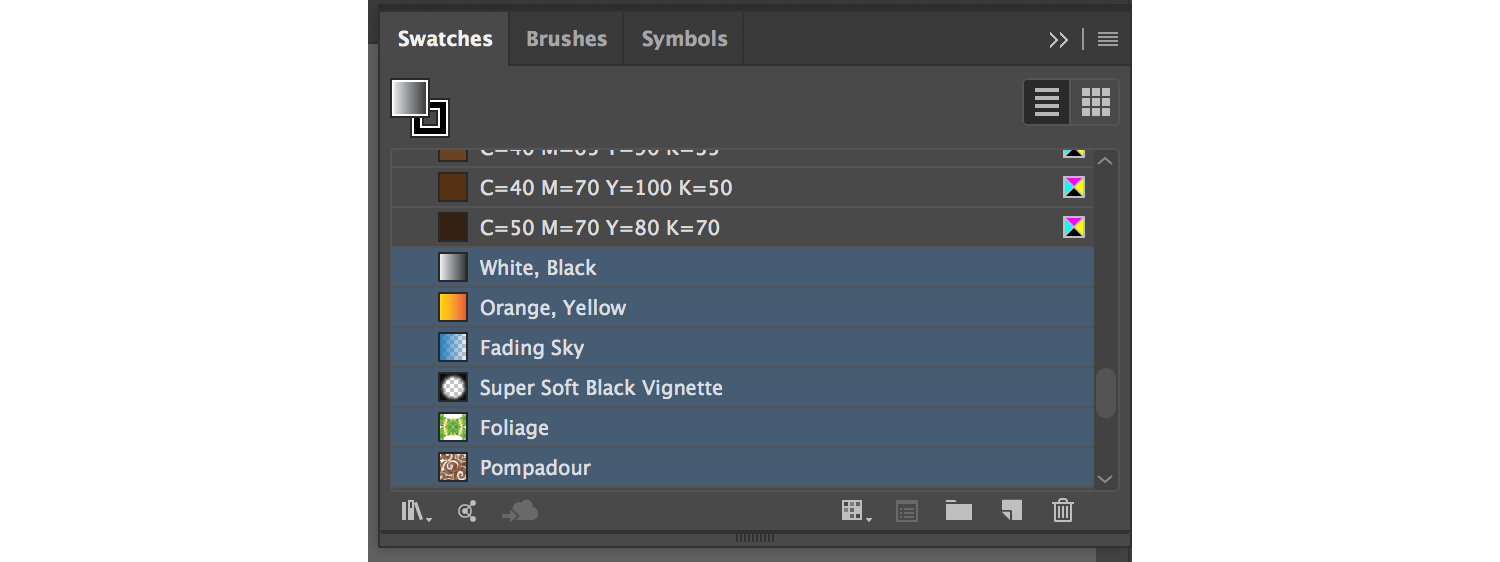Click the Swatch Options icon
Screen dimensions: 1500x562
coord(907,512)
